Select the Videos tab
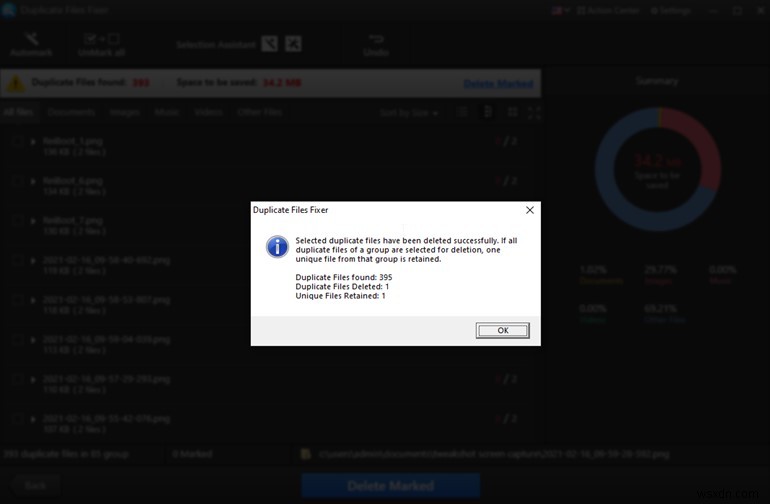The height and width of the screenshot is (504, 770). click(209, 112)
